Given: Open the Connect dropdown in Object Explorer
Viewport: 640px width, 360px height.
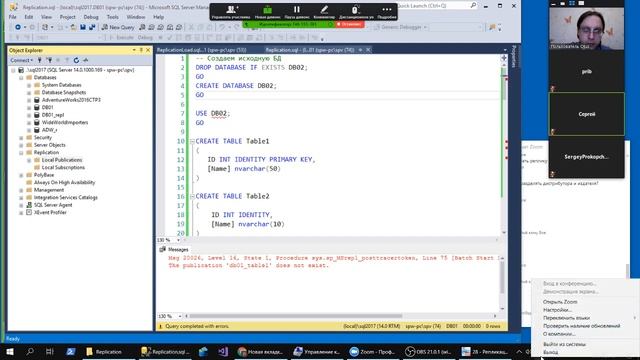Looking at the screenshot, I should (x=21, y=60).
